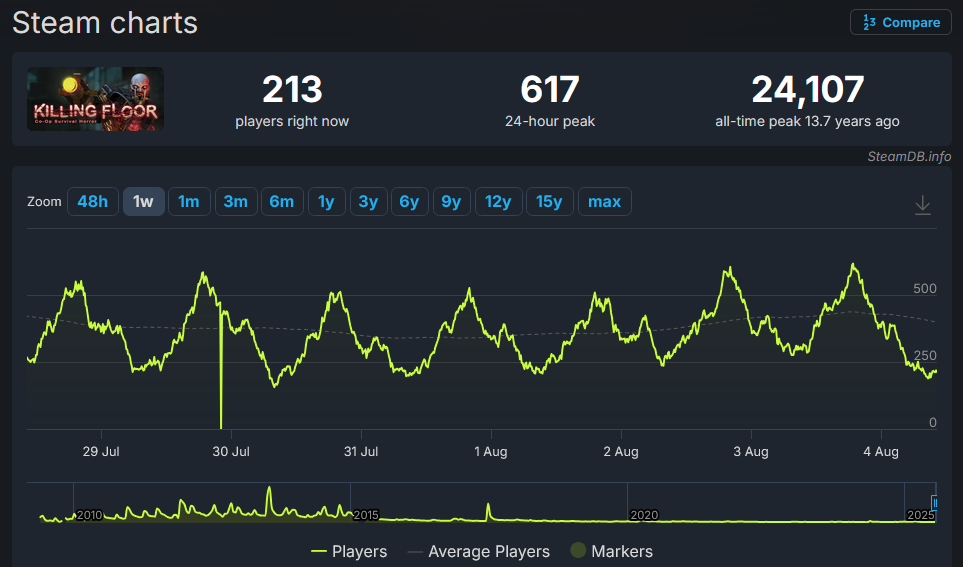
Task: Show the 15y zoom range
Action: point(550,201)
